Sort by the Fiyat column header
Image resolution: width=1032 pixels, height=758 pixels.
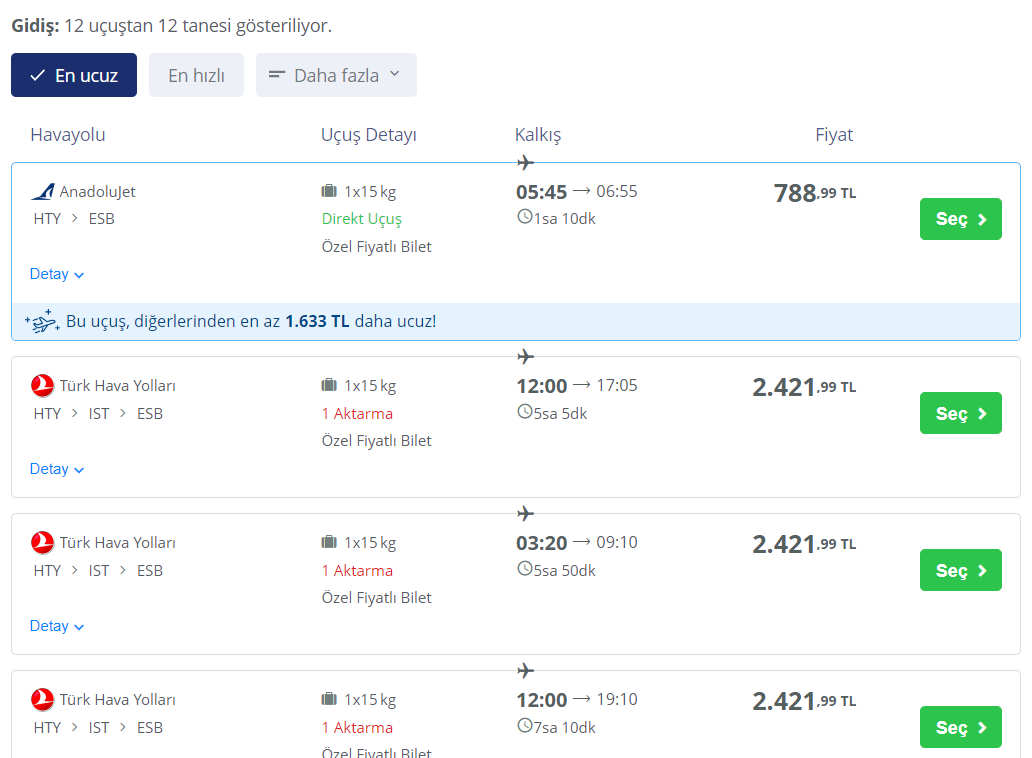point(834,135)
